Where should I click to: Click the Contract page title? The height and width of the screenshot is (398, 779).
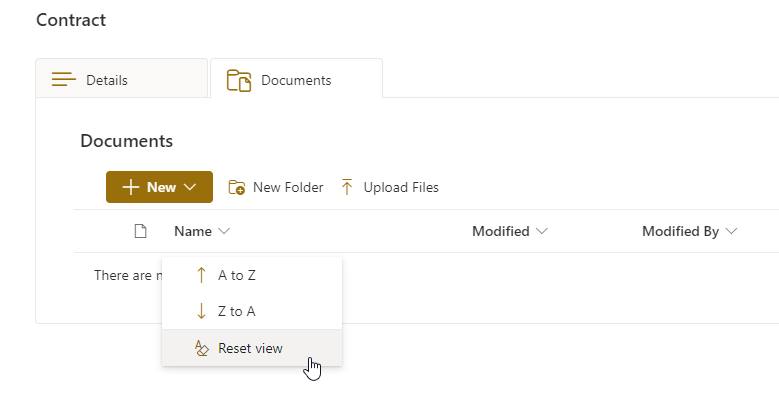(71, 20)
